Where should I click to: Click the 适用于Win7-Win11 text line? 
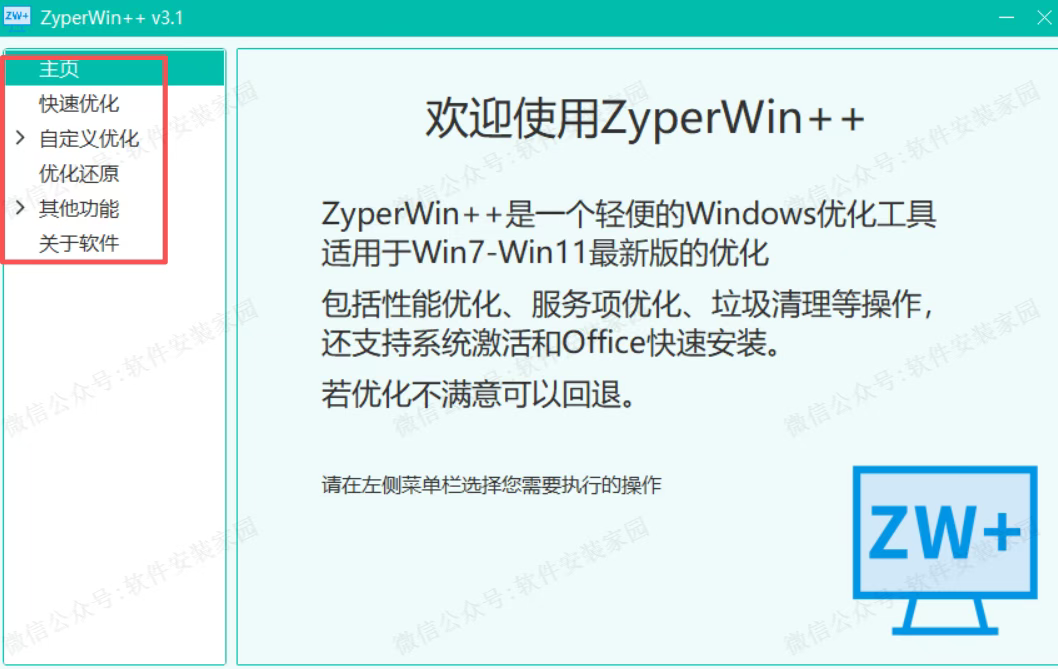(545, 254)
